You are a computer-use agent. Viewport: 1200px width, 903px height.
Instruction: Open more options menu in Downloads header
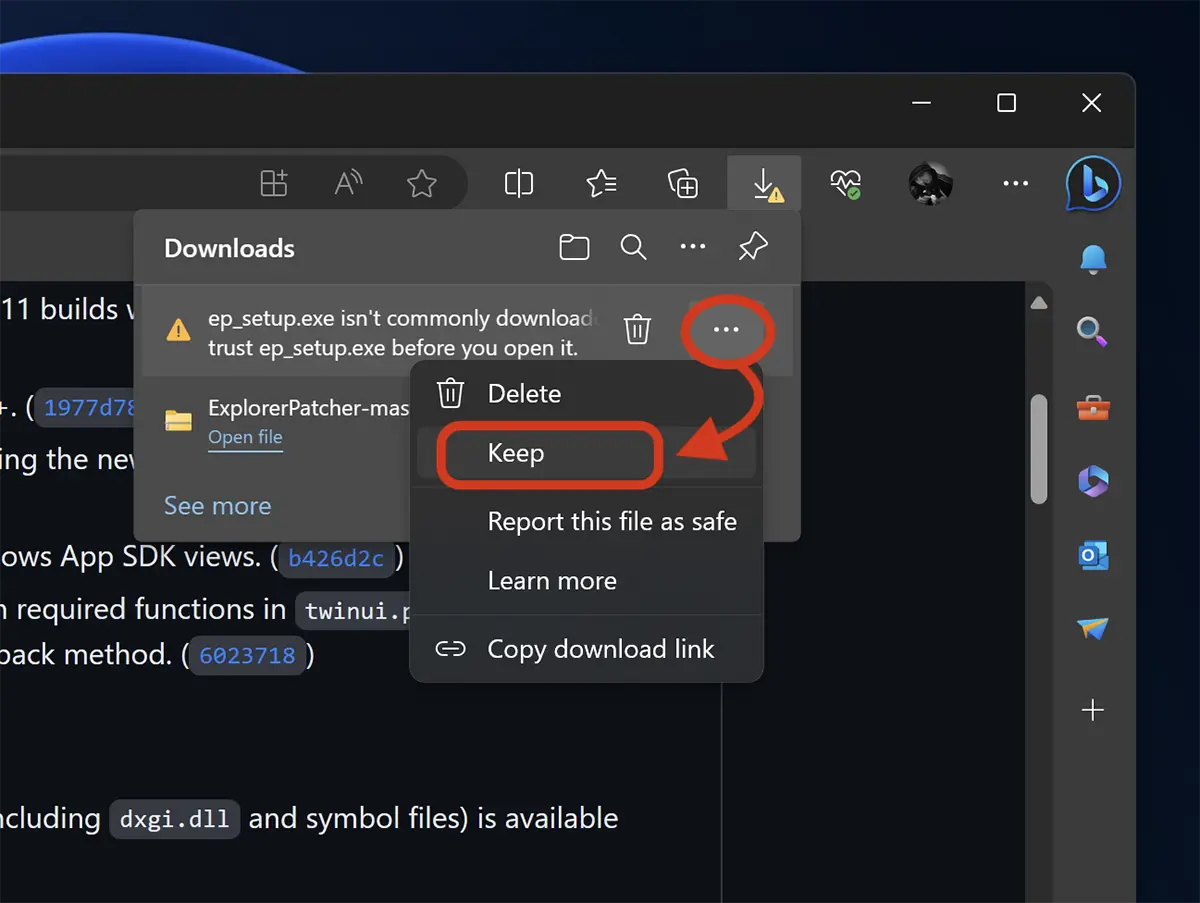[x=693, y=247]
